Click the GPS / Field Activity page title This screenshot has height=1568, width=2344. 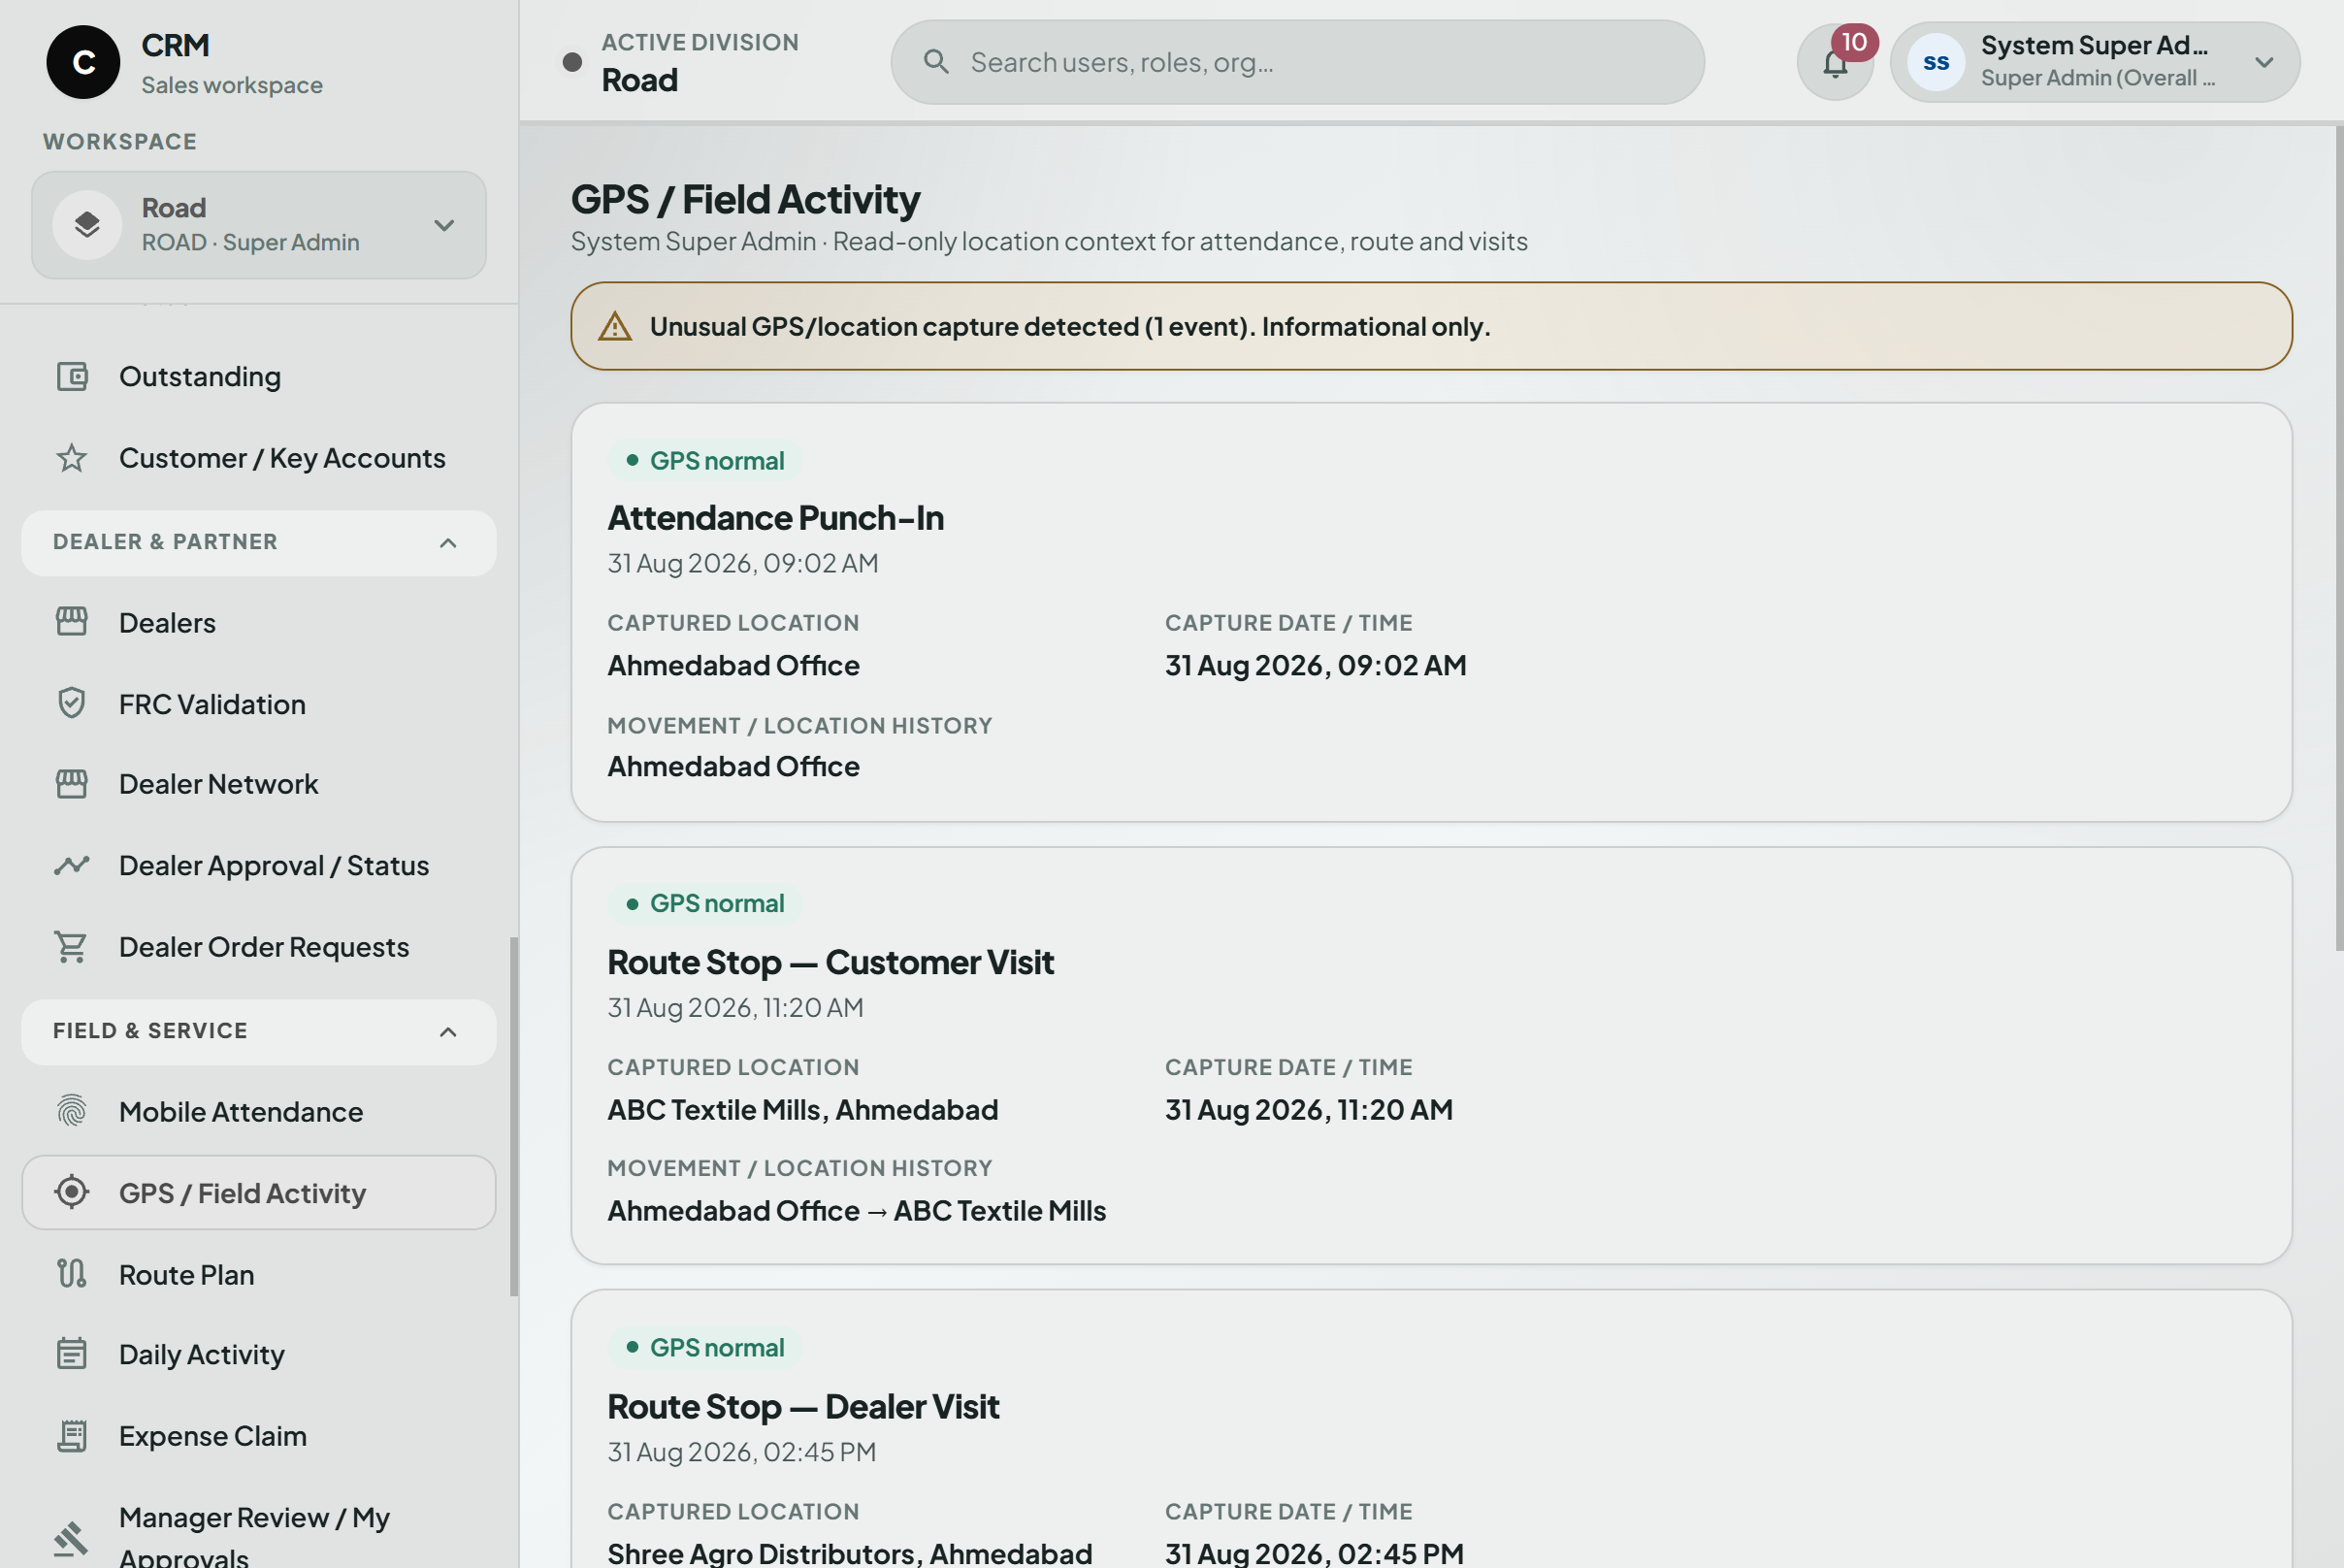click(745, 199)
